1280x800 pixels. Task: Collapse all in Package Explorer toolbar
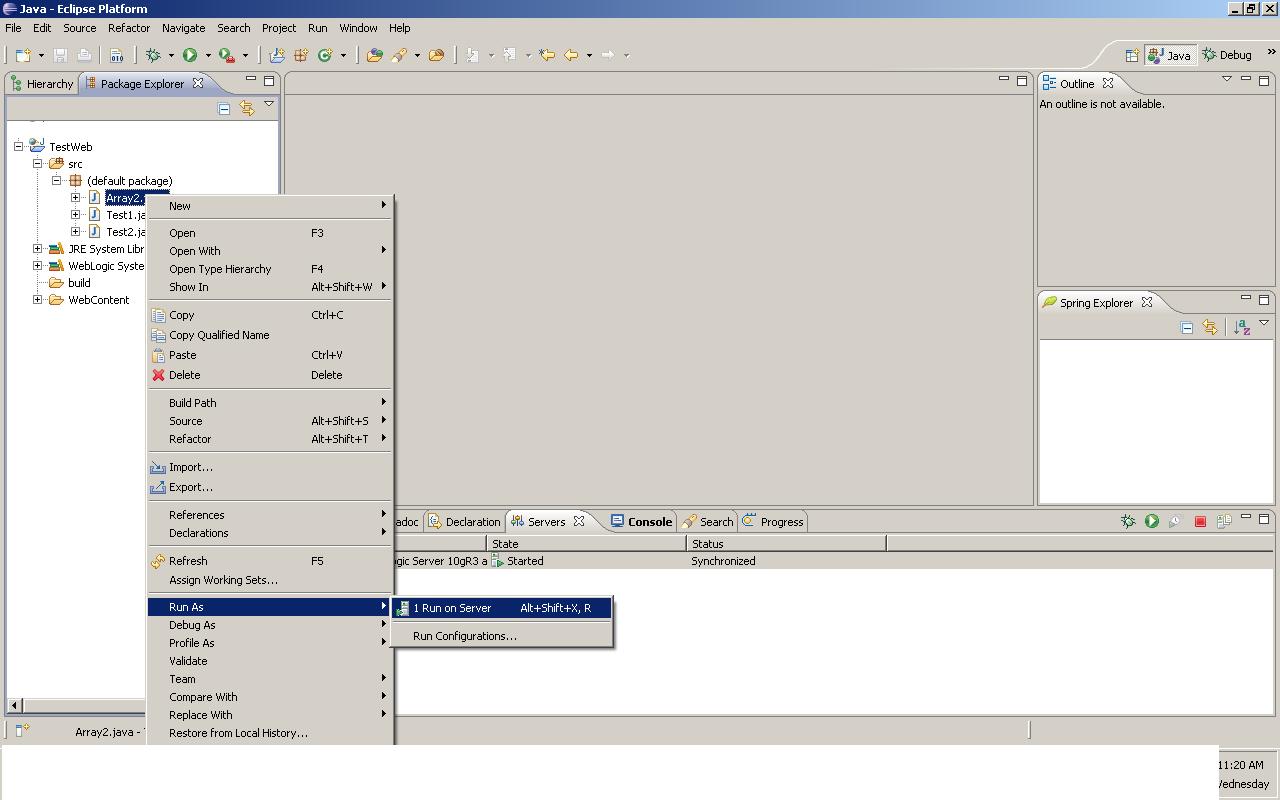[x=224, y=108]
